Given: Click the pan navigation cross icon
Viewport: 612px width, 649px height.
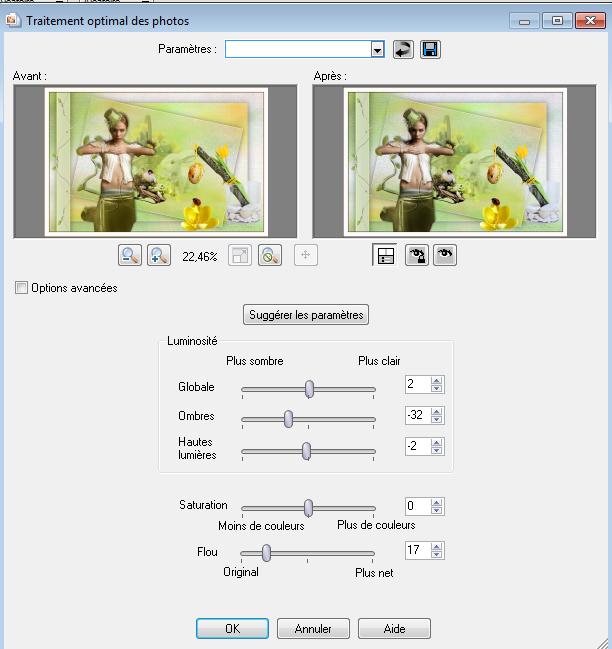Looking at the screenshot, I should pyautogui.click(x=306, y=255).
